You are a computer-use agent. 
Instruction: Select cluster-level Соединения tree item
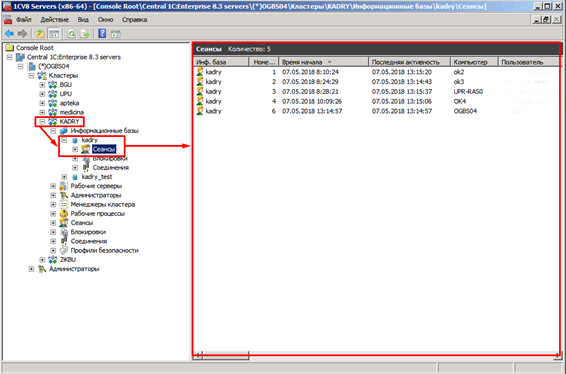pyautogui.click(x=88, y=241)
